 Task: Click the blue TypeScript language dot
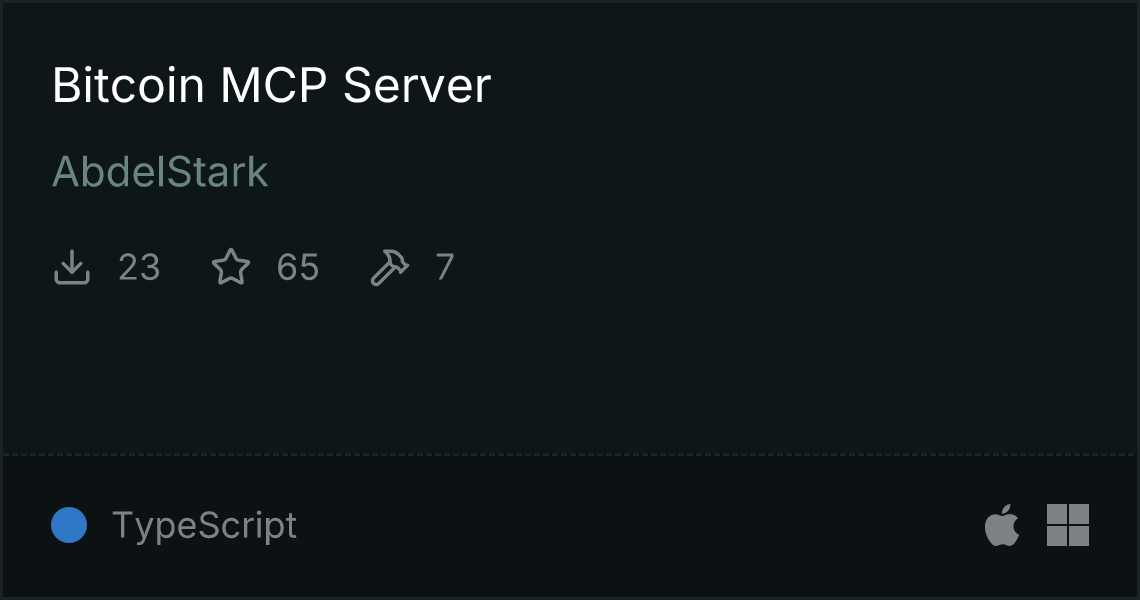[69, 525]
